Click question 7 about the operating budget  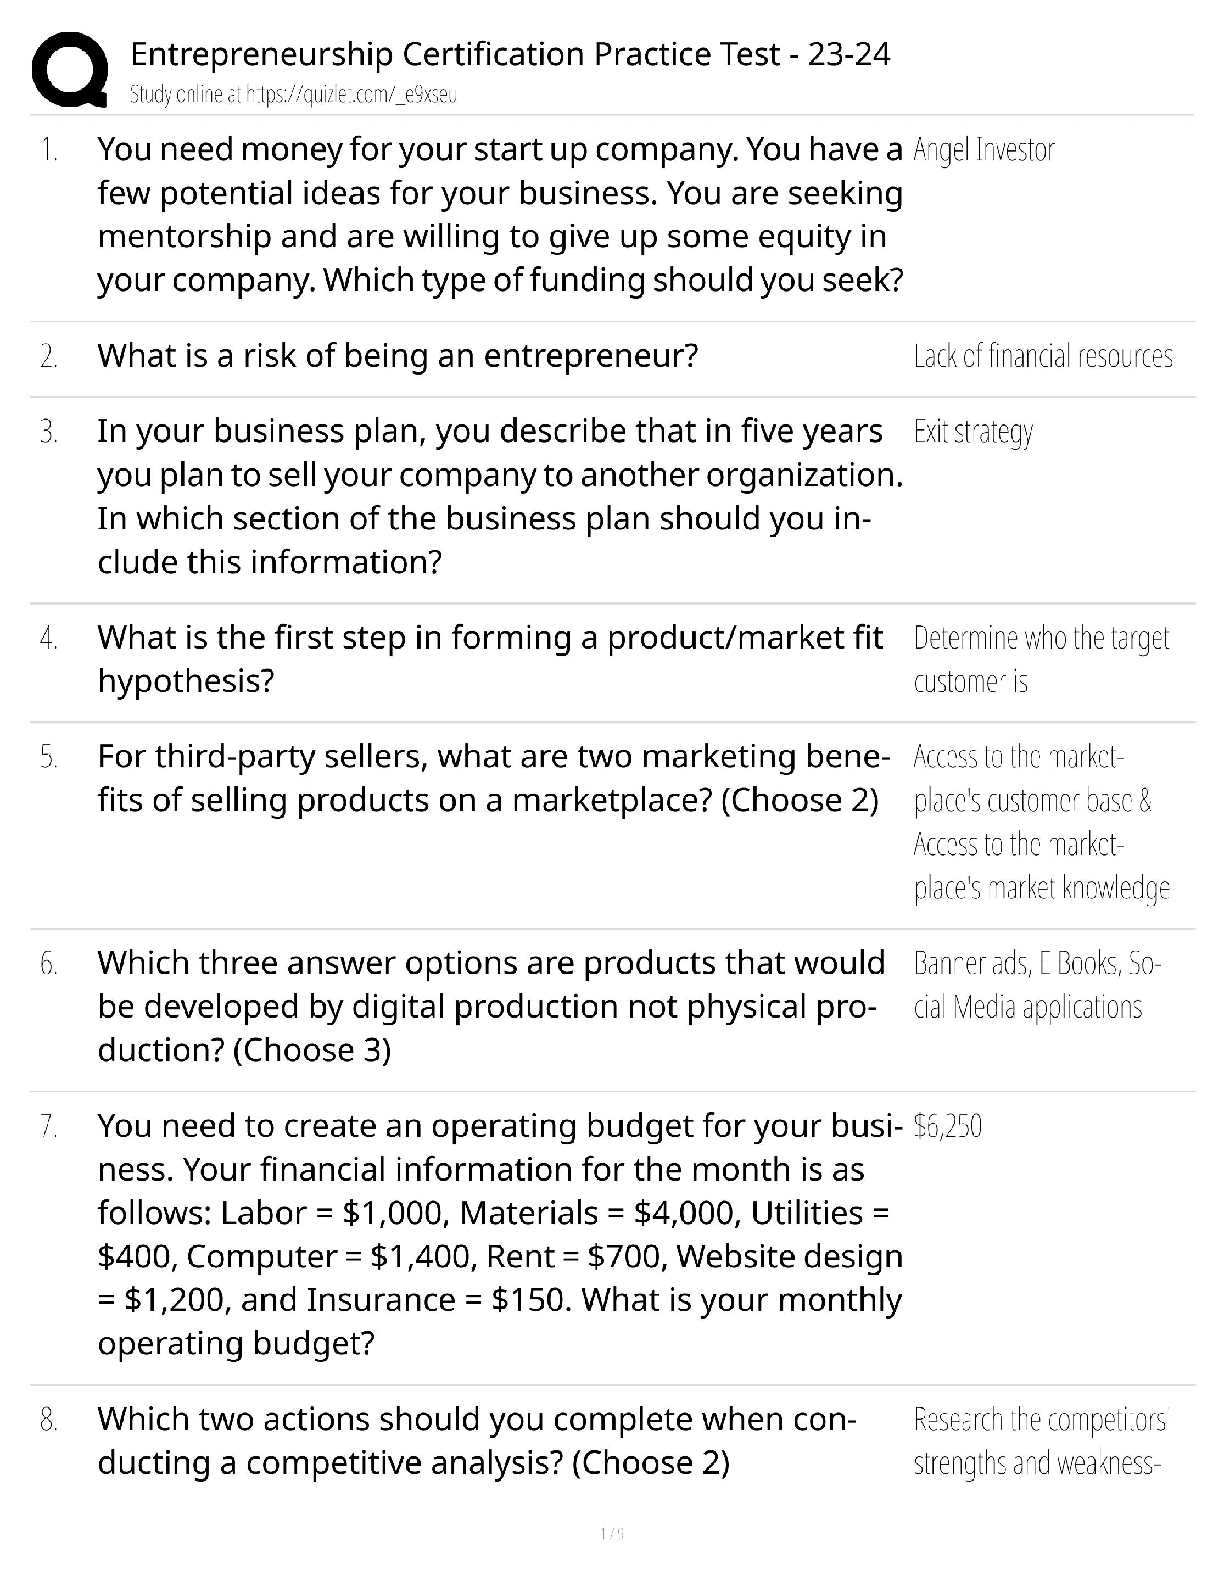point(500,1234)
